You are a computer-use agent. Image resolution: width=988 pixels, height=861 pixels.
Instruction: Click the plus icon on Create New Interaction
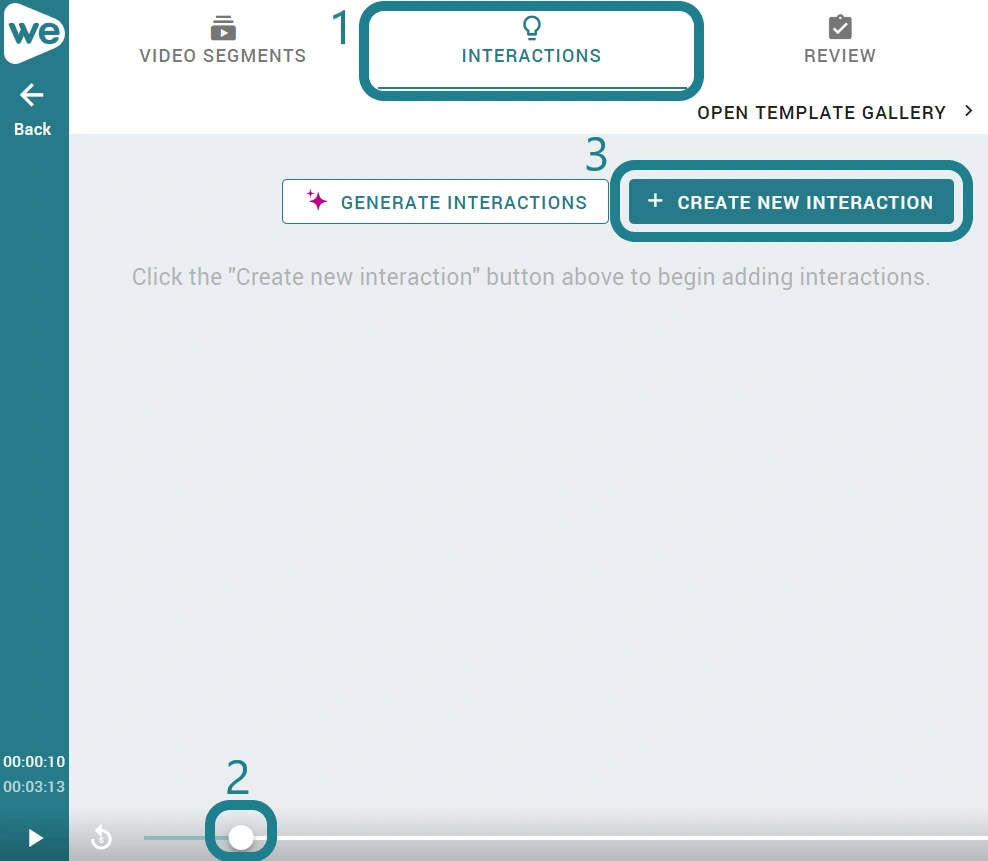tap(655, 200)
